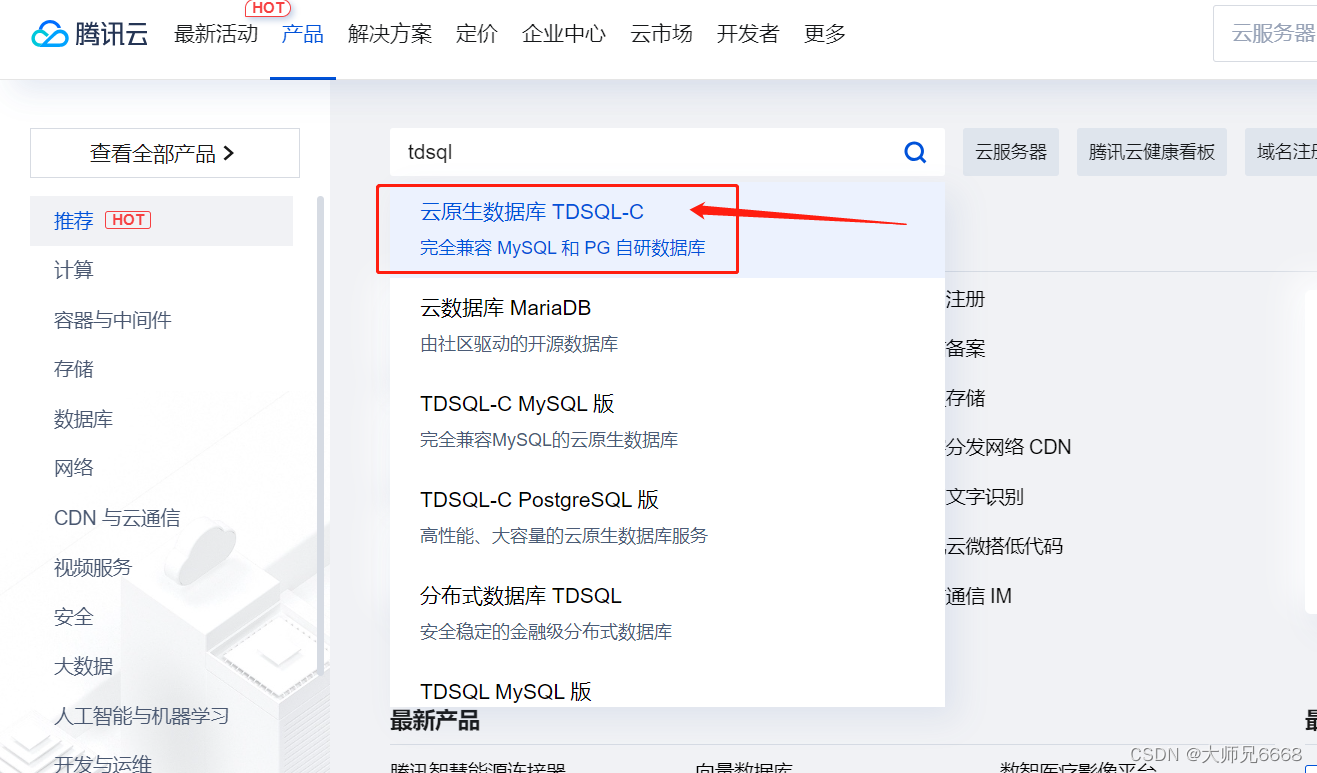The image size is (1317, 773).
Task: Choose the TDSQL-C PostgreSQL 版 suggestion
Action: pos(667,517)
